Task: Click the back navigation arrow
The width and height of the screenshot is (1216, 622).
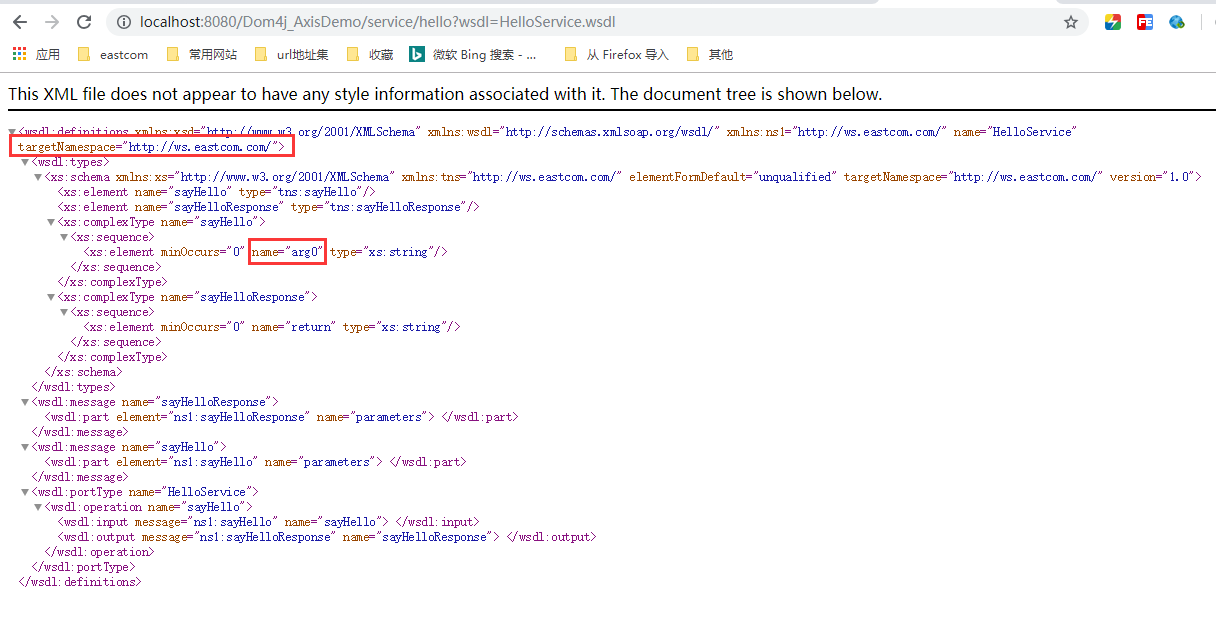Action: pyautogui.click(x=19, y=21)
